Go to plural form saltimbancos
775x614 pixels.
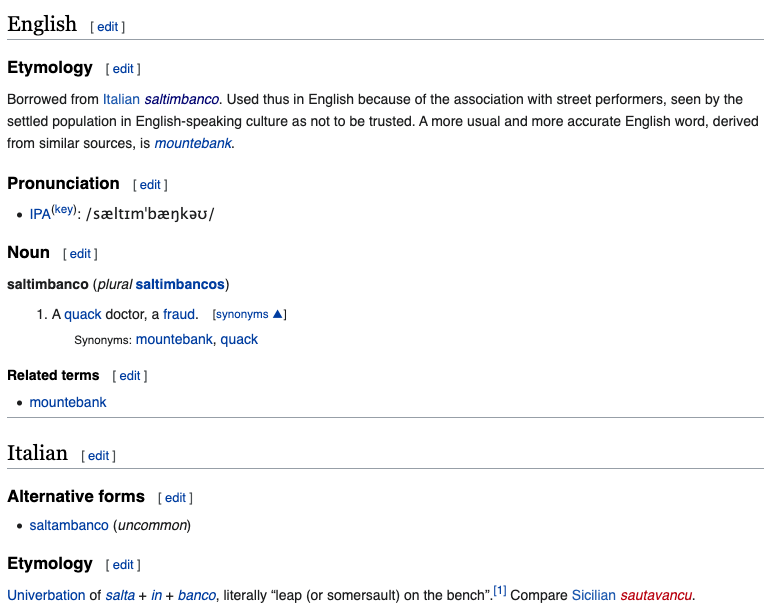pyautogui.click(x=180, y=284)
